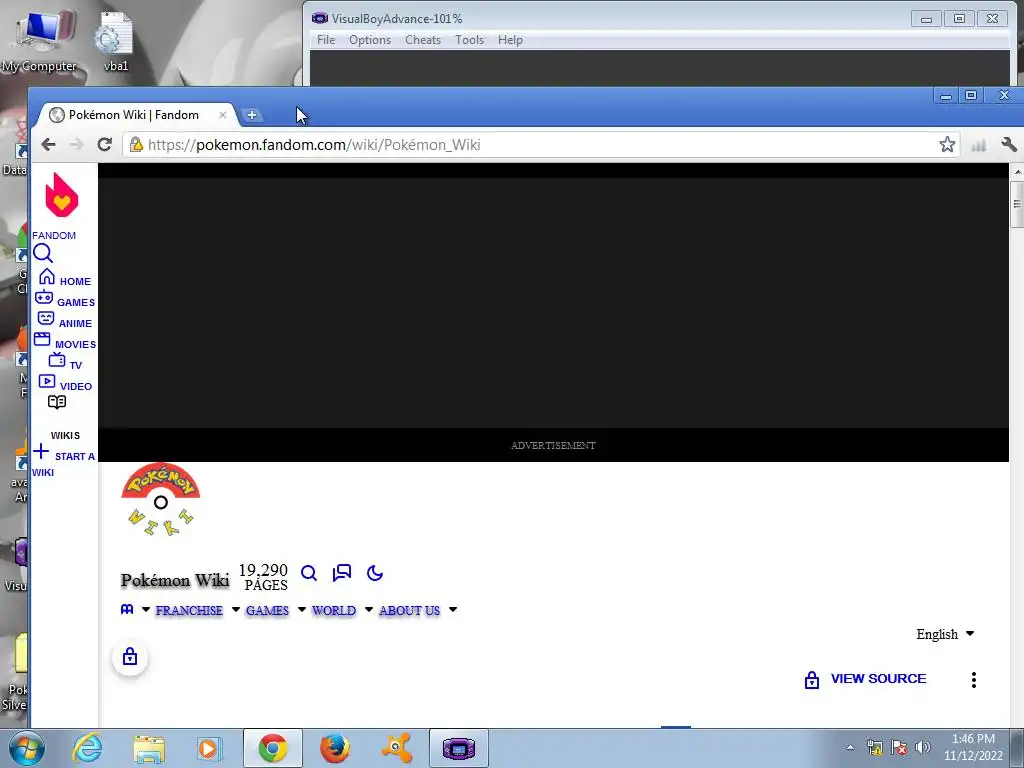This screenshot has height=768, width=1024.
Task: Close the Pokémon Wiki tab
Action: (223, 115)
